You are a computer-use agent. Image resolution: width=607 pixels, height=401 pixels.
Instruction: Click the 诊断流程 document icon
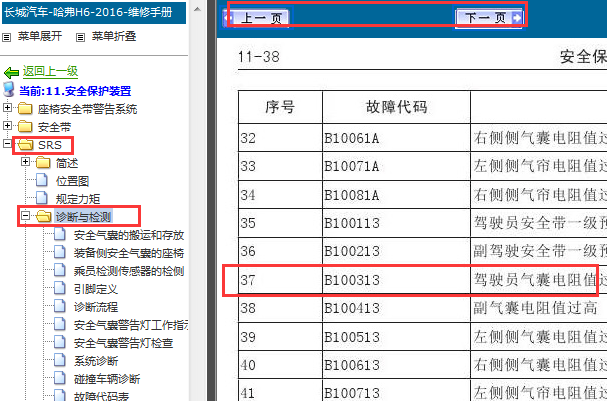coord(60,306)
